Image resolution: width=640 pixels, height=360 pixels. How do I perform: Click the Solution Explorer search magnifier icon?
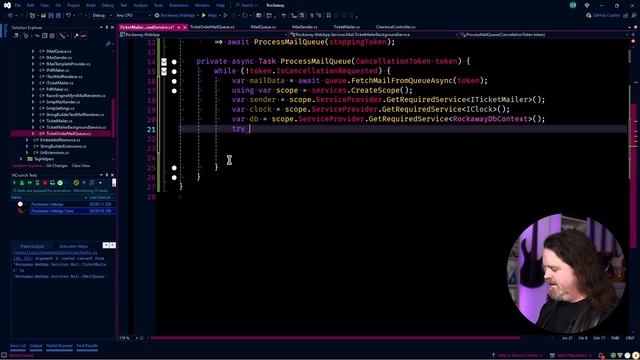point(108,44)
